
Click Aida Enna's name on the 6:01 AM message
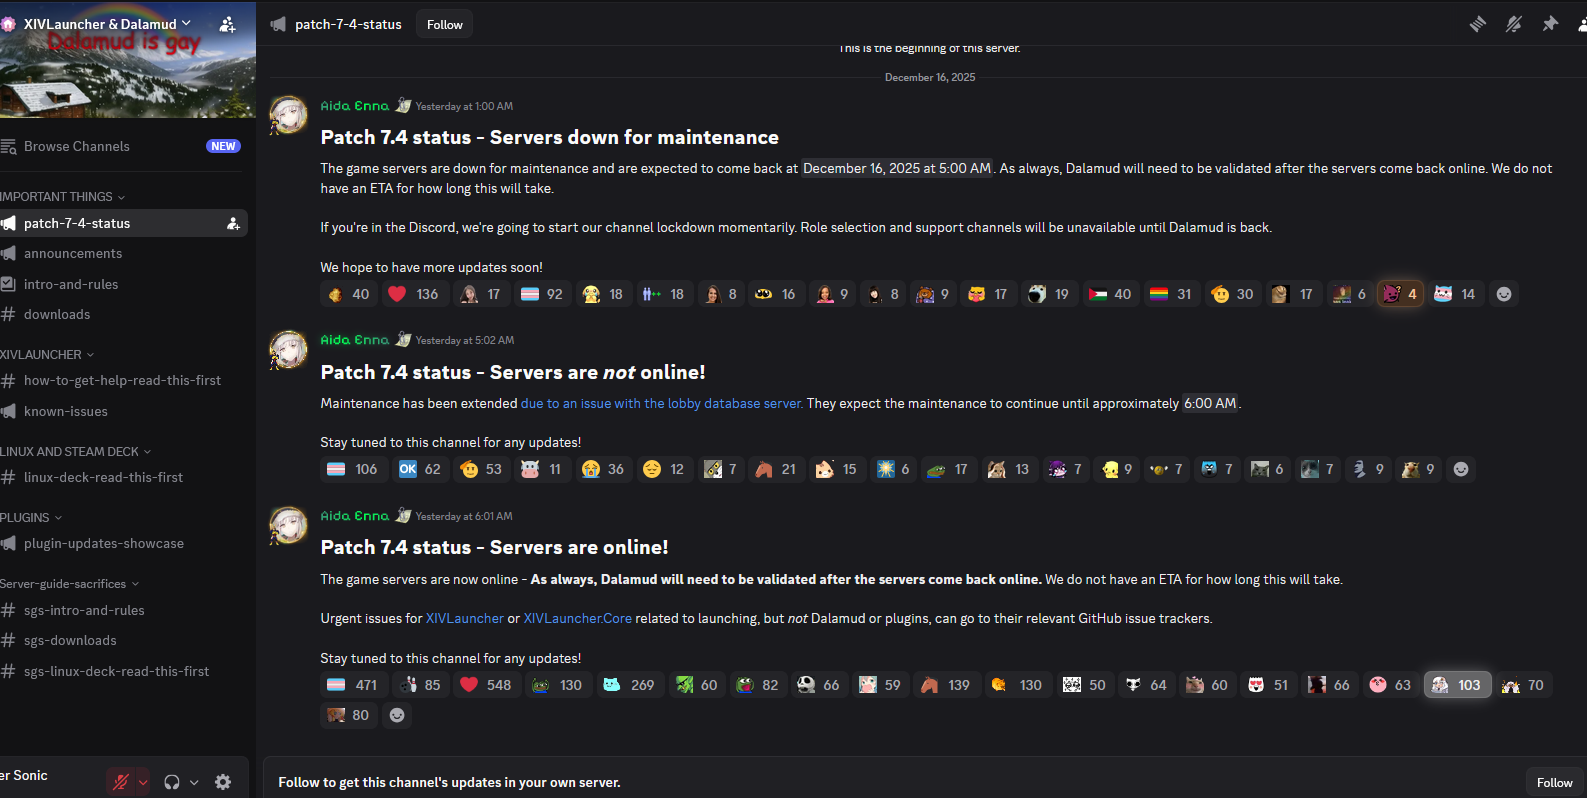coord(355,516)
